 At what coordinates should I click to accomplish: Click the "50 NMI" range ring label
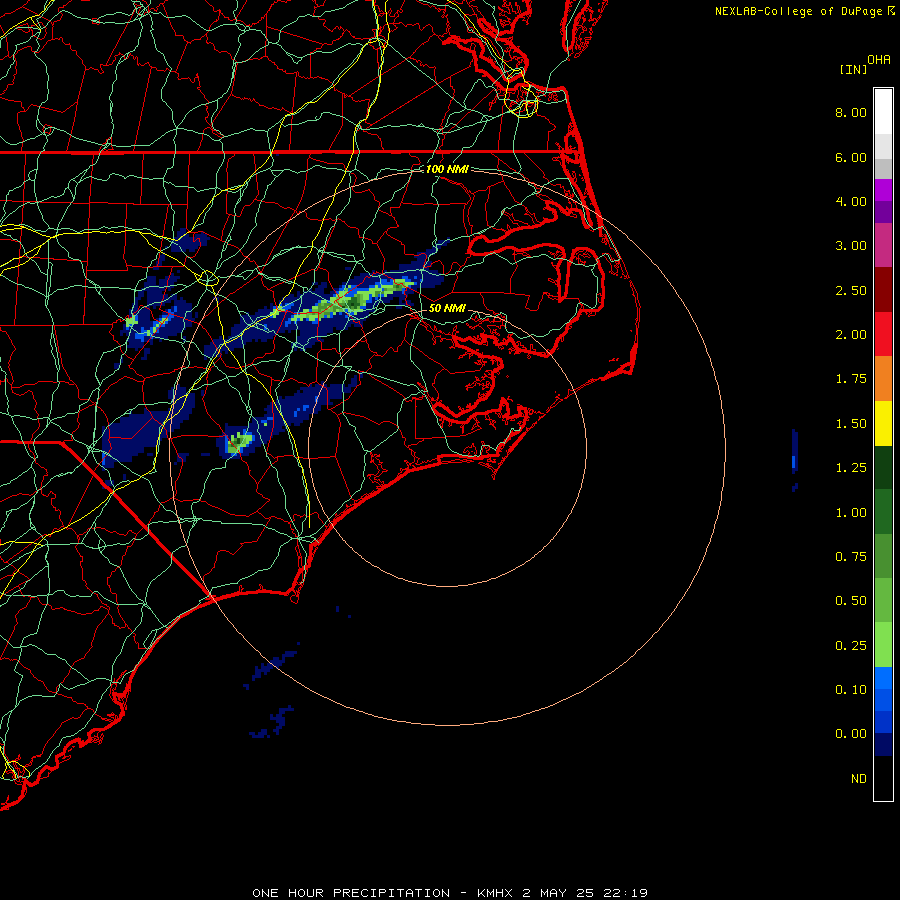coord(447,308)
